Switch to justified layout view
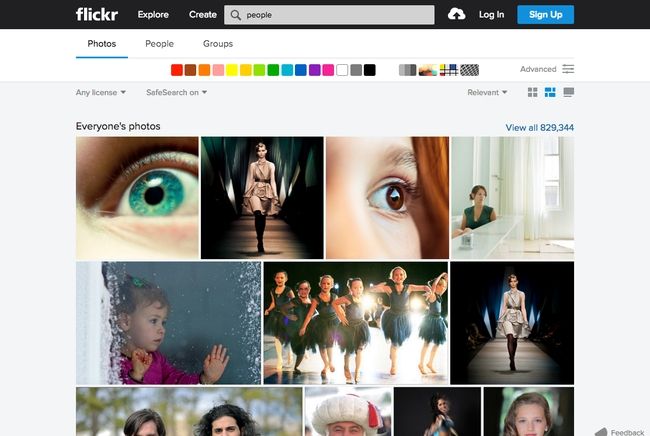 [x=550, y=93]
